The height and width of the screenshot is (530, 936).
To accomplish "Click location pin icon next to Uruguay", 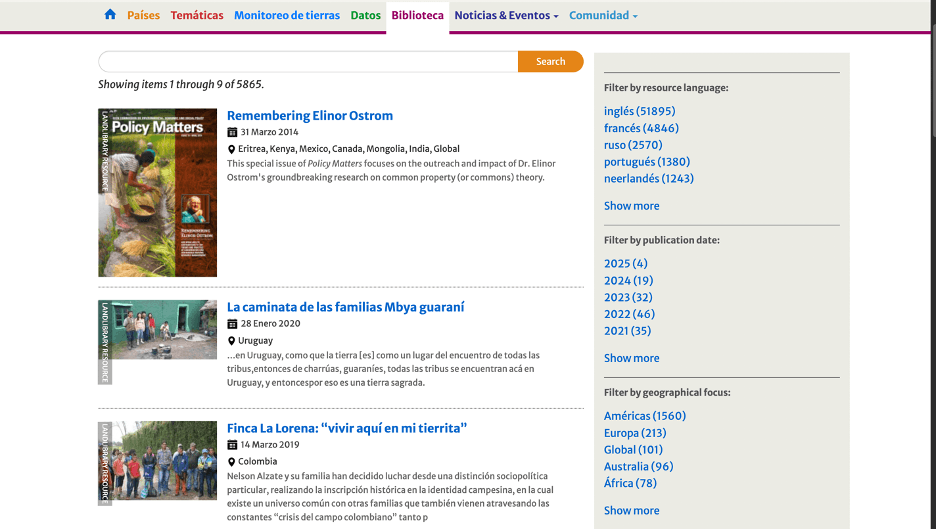I will tap(232, 341).
